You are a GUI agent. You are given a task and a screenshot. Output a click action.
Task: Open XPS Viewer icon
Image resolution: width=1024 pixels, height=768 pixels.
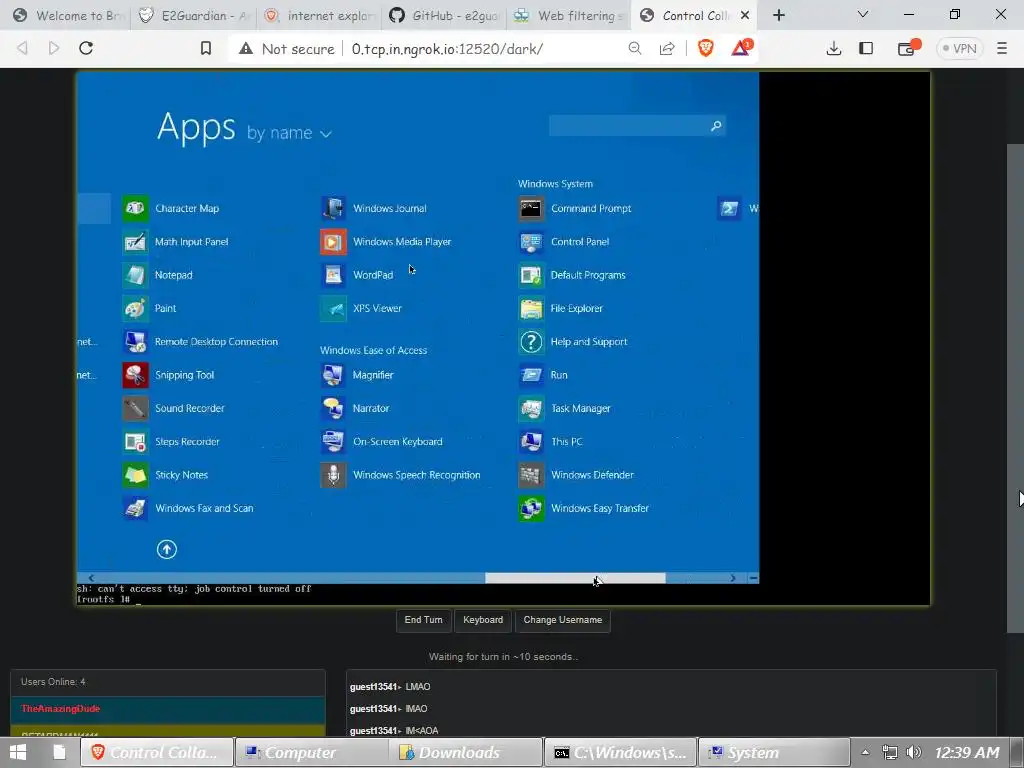(333, 308)
